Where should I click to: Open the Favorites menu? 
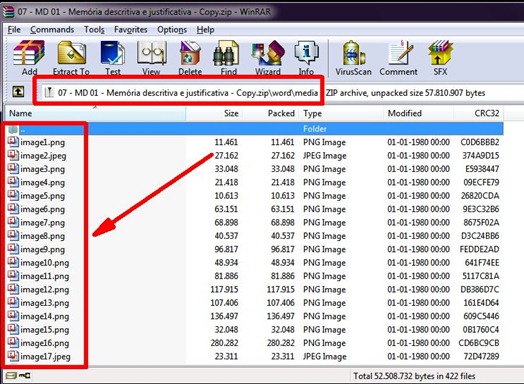(131, 30)
